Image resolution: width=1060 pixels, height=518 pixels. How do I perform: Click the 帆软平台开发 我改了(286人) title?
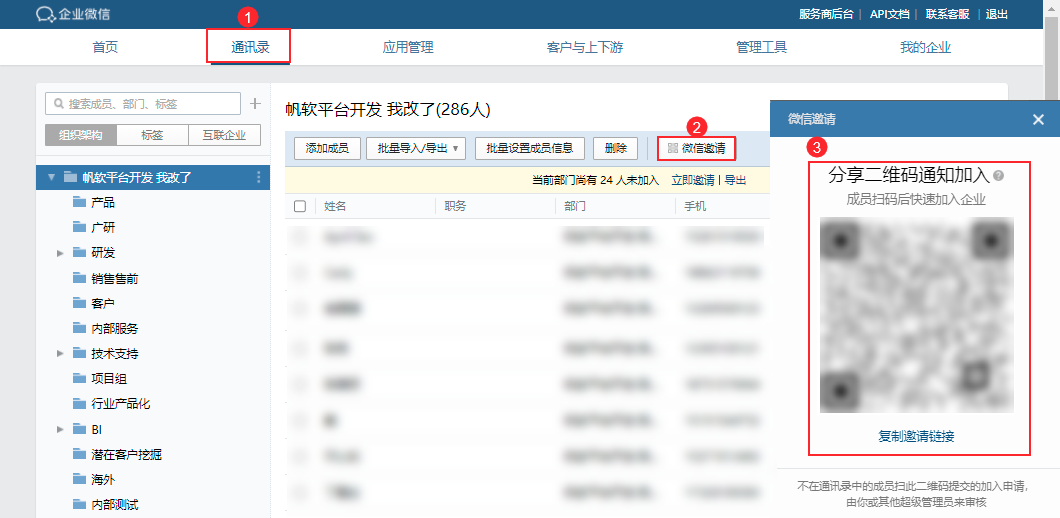pos(387,110)
